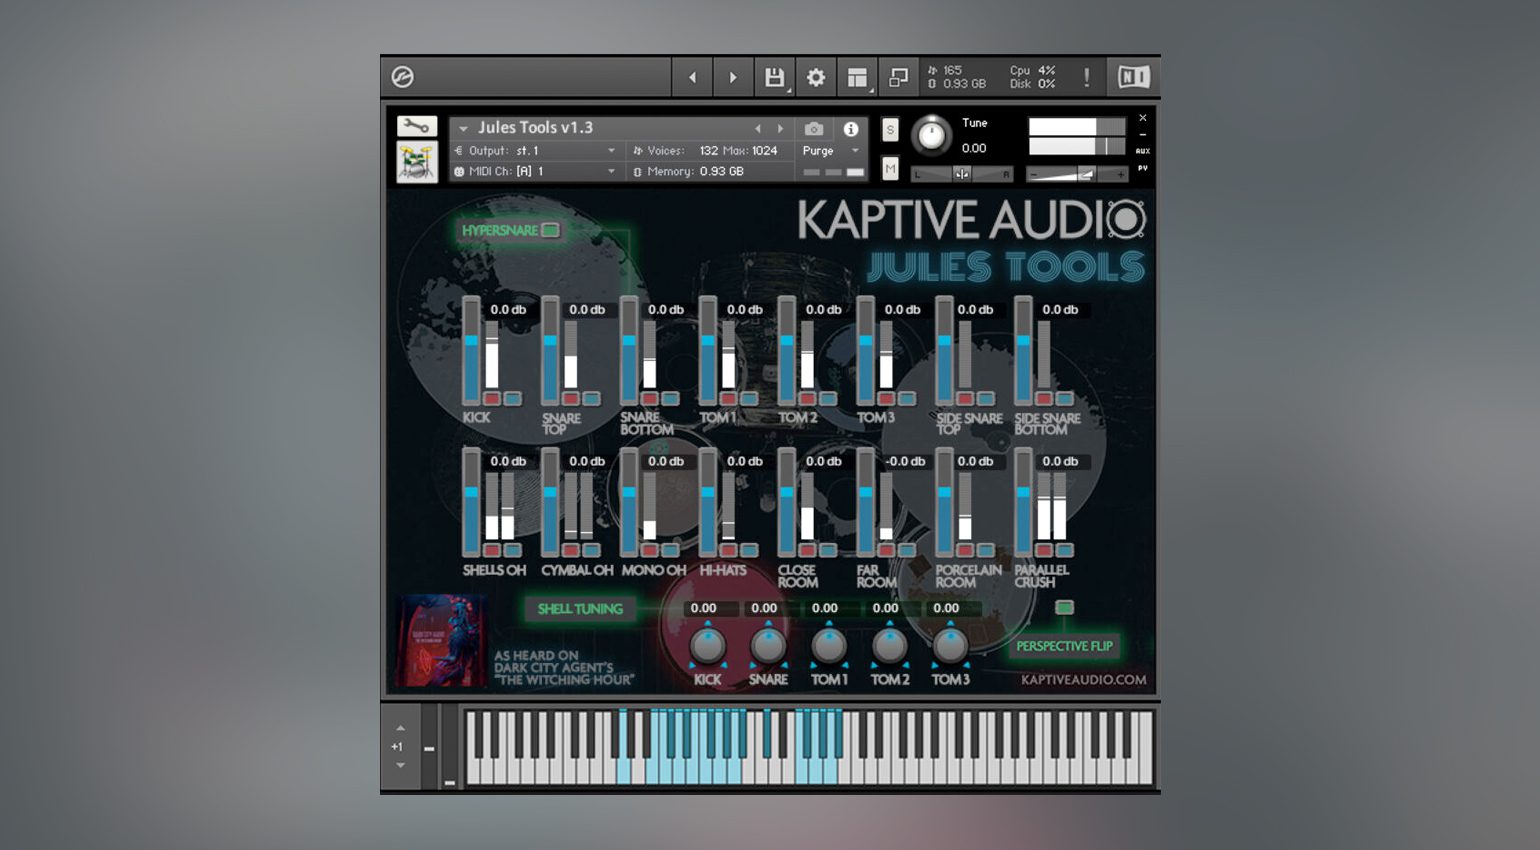
Task: Open the KAPTIVEAUDIO.COM link
Action: [1084, 680]
